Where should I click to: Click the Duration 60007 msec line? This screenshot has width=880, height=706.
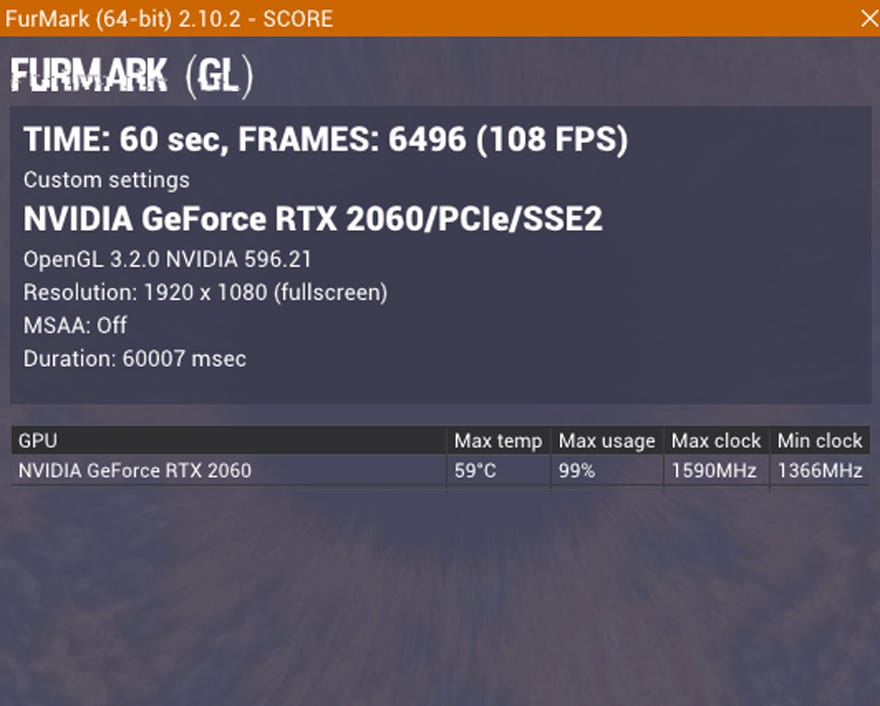(135, 359)
